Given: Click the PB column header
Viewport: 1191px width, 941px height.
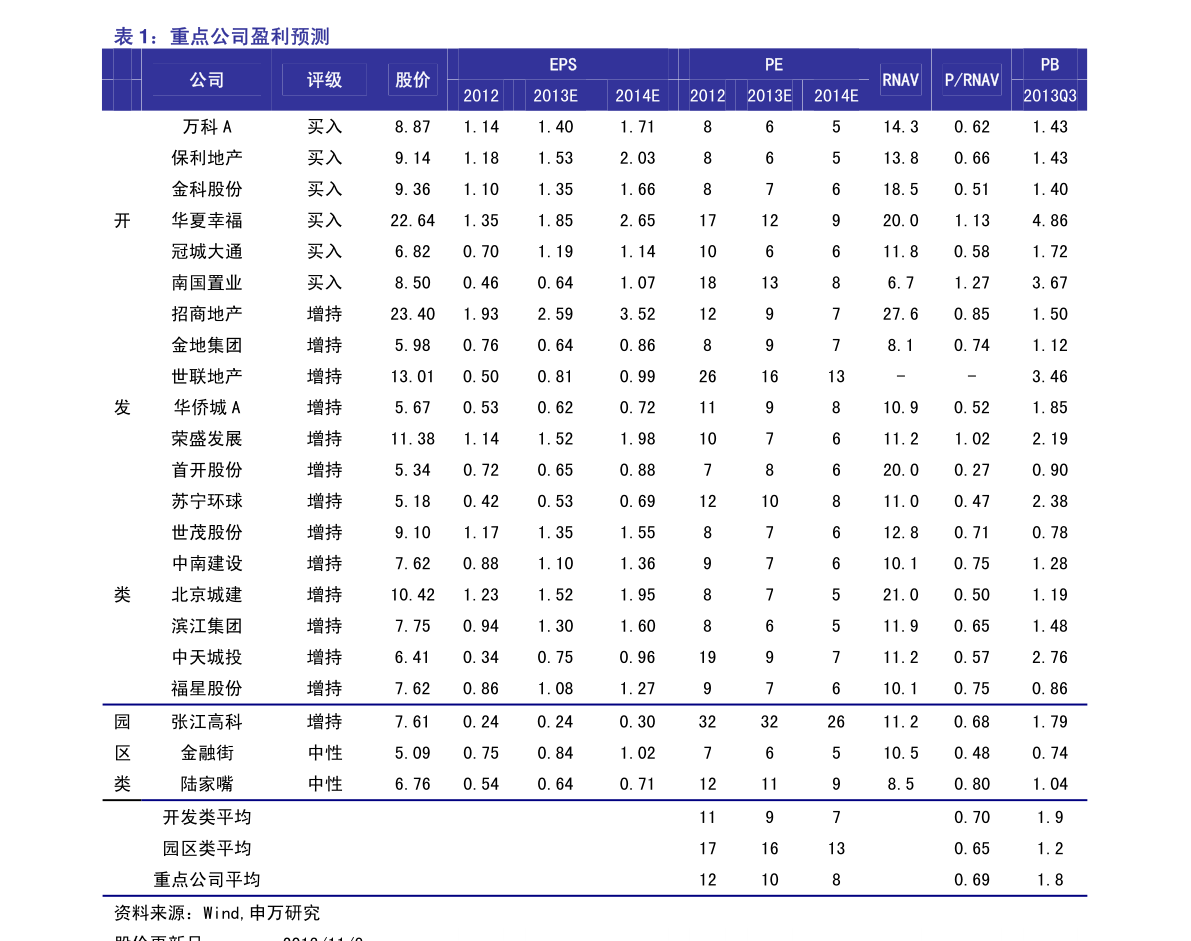Looking at the screenshot, I should pos(1049,64).
